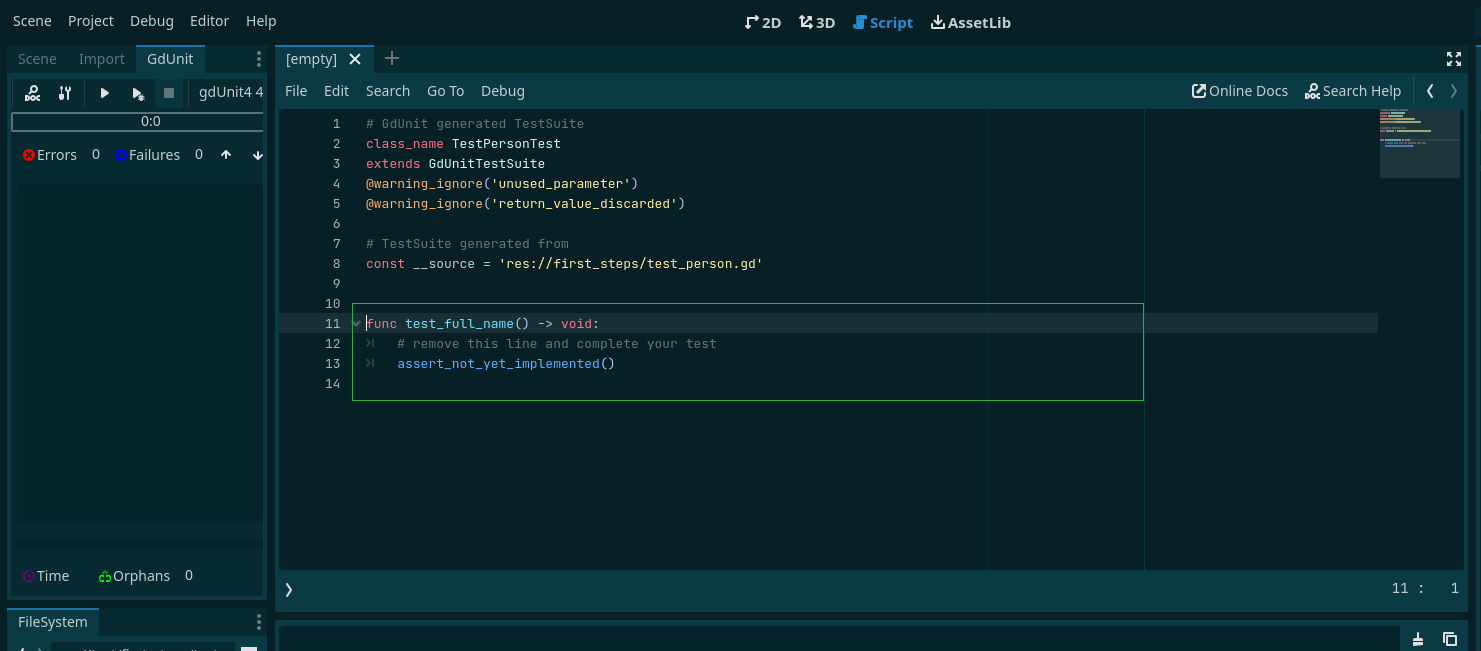Switch to the Script workspace
This screenshot has width=1481, height=651.
883,22
